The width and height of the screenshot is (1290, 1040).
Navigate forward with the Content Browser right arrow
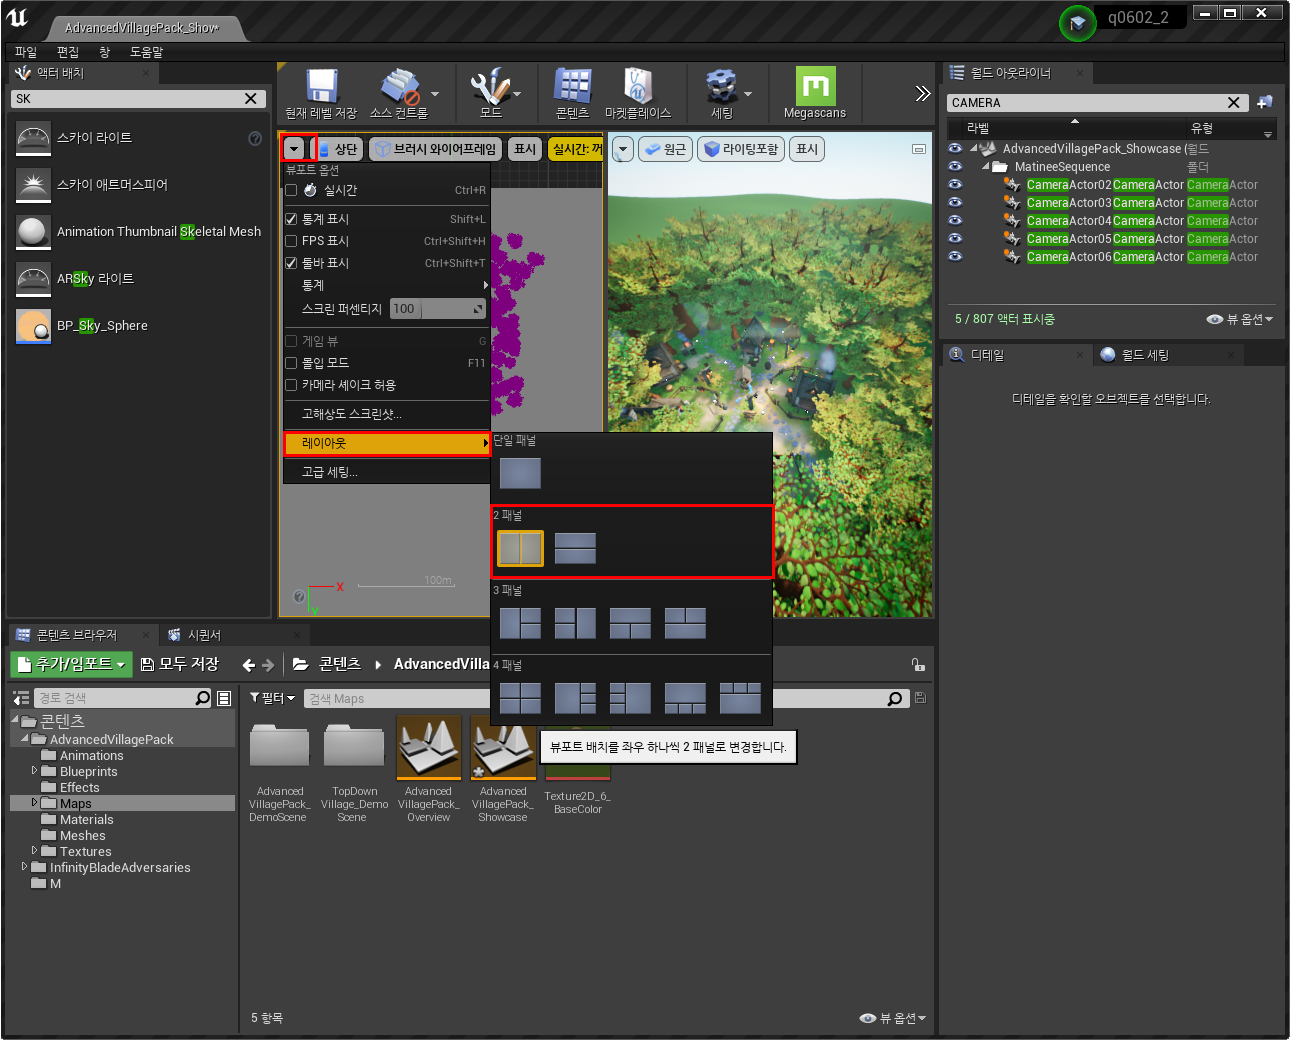(268, 664)
